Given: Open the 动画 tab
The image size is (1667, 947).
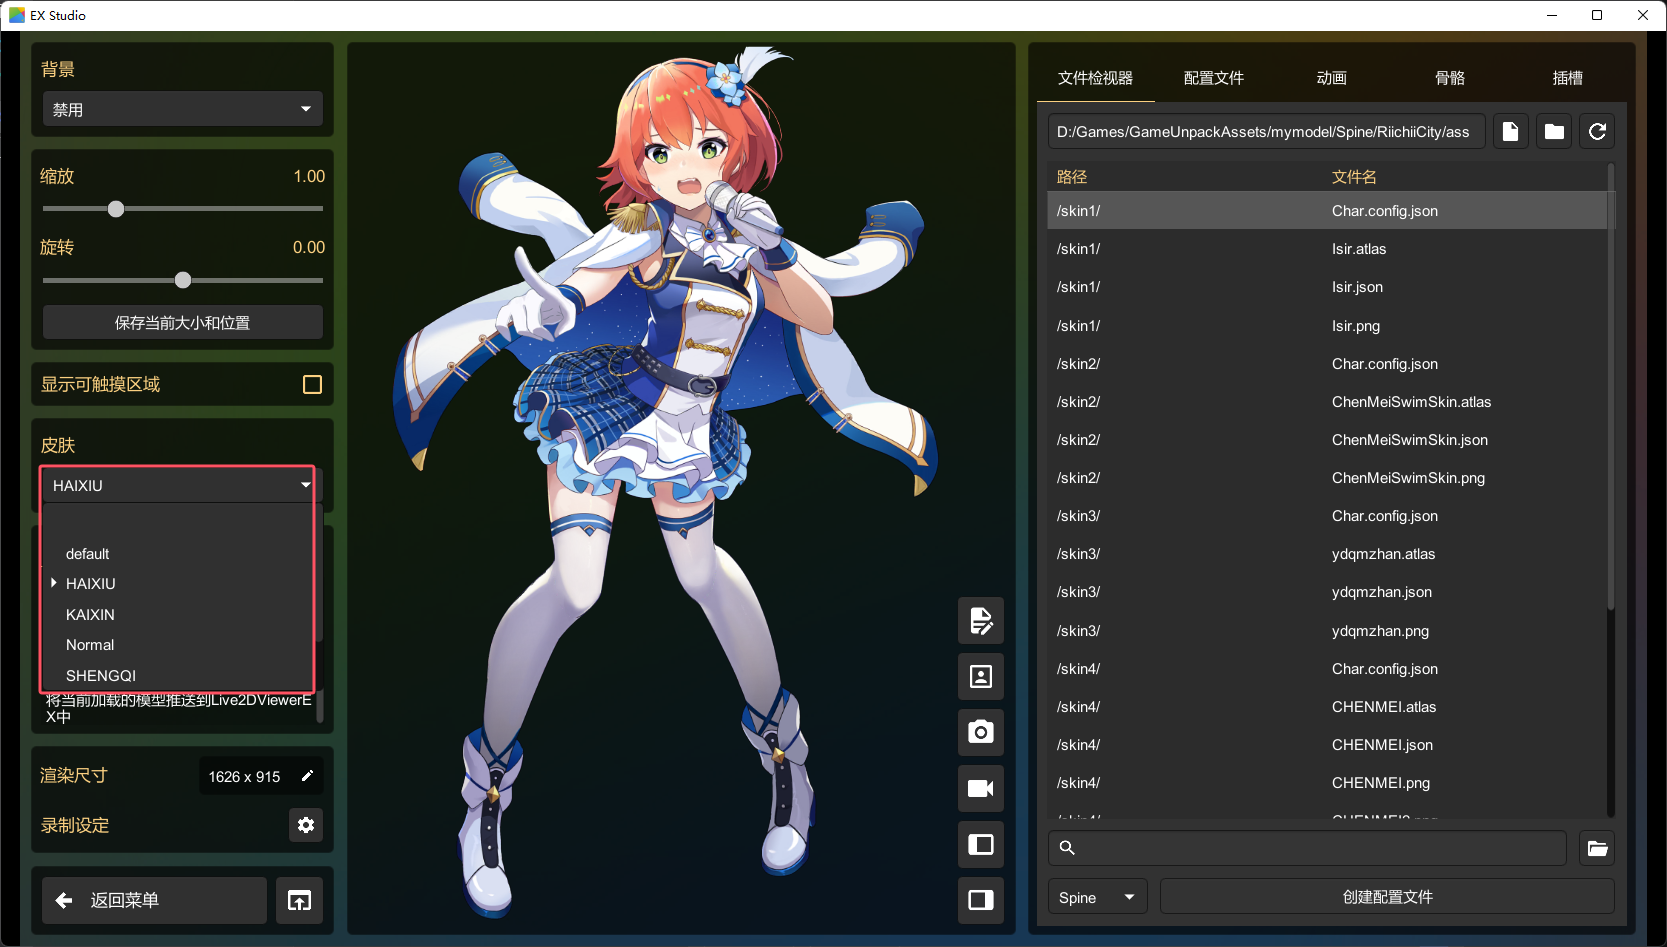Looking at the screenshot, I should [1332, 78].
